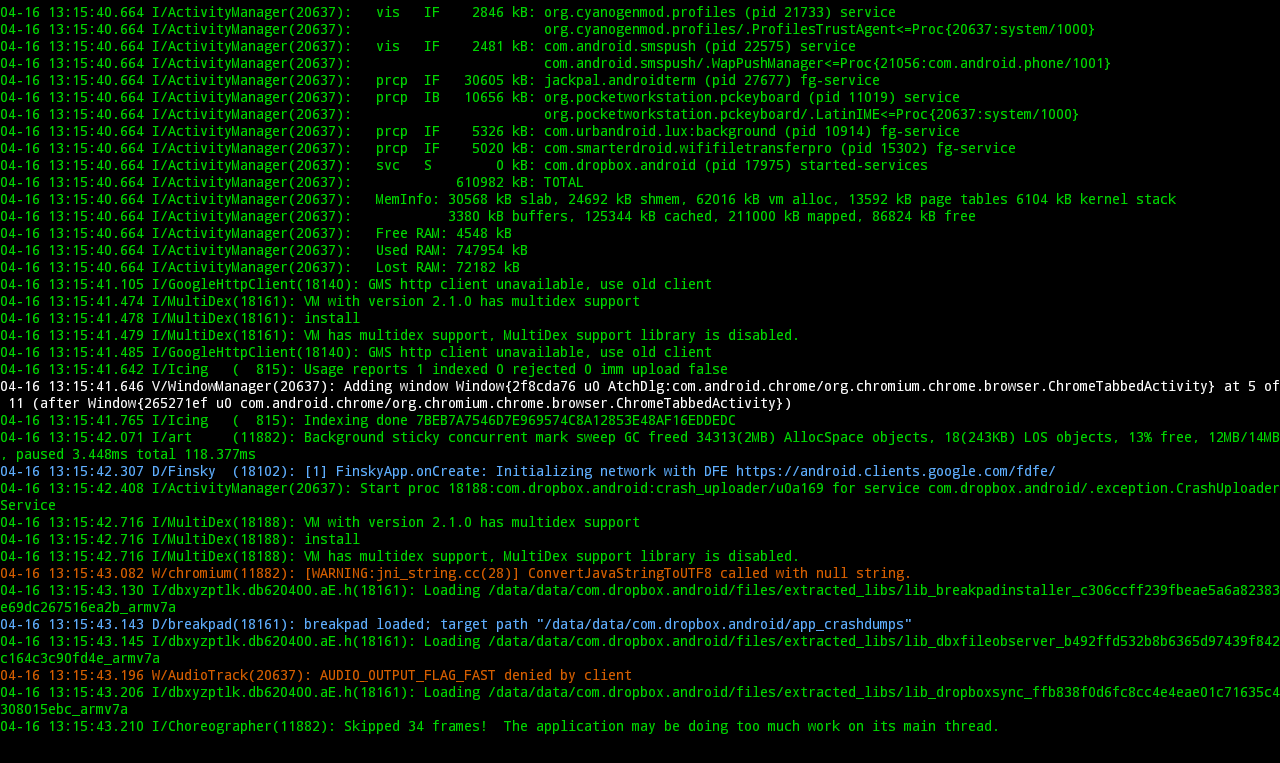This screenshot has width=1280, height=763.
Task: Select the com.urbandroid.lux:background line
Action: click(480, 132)
